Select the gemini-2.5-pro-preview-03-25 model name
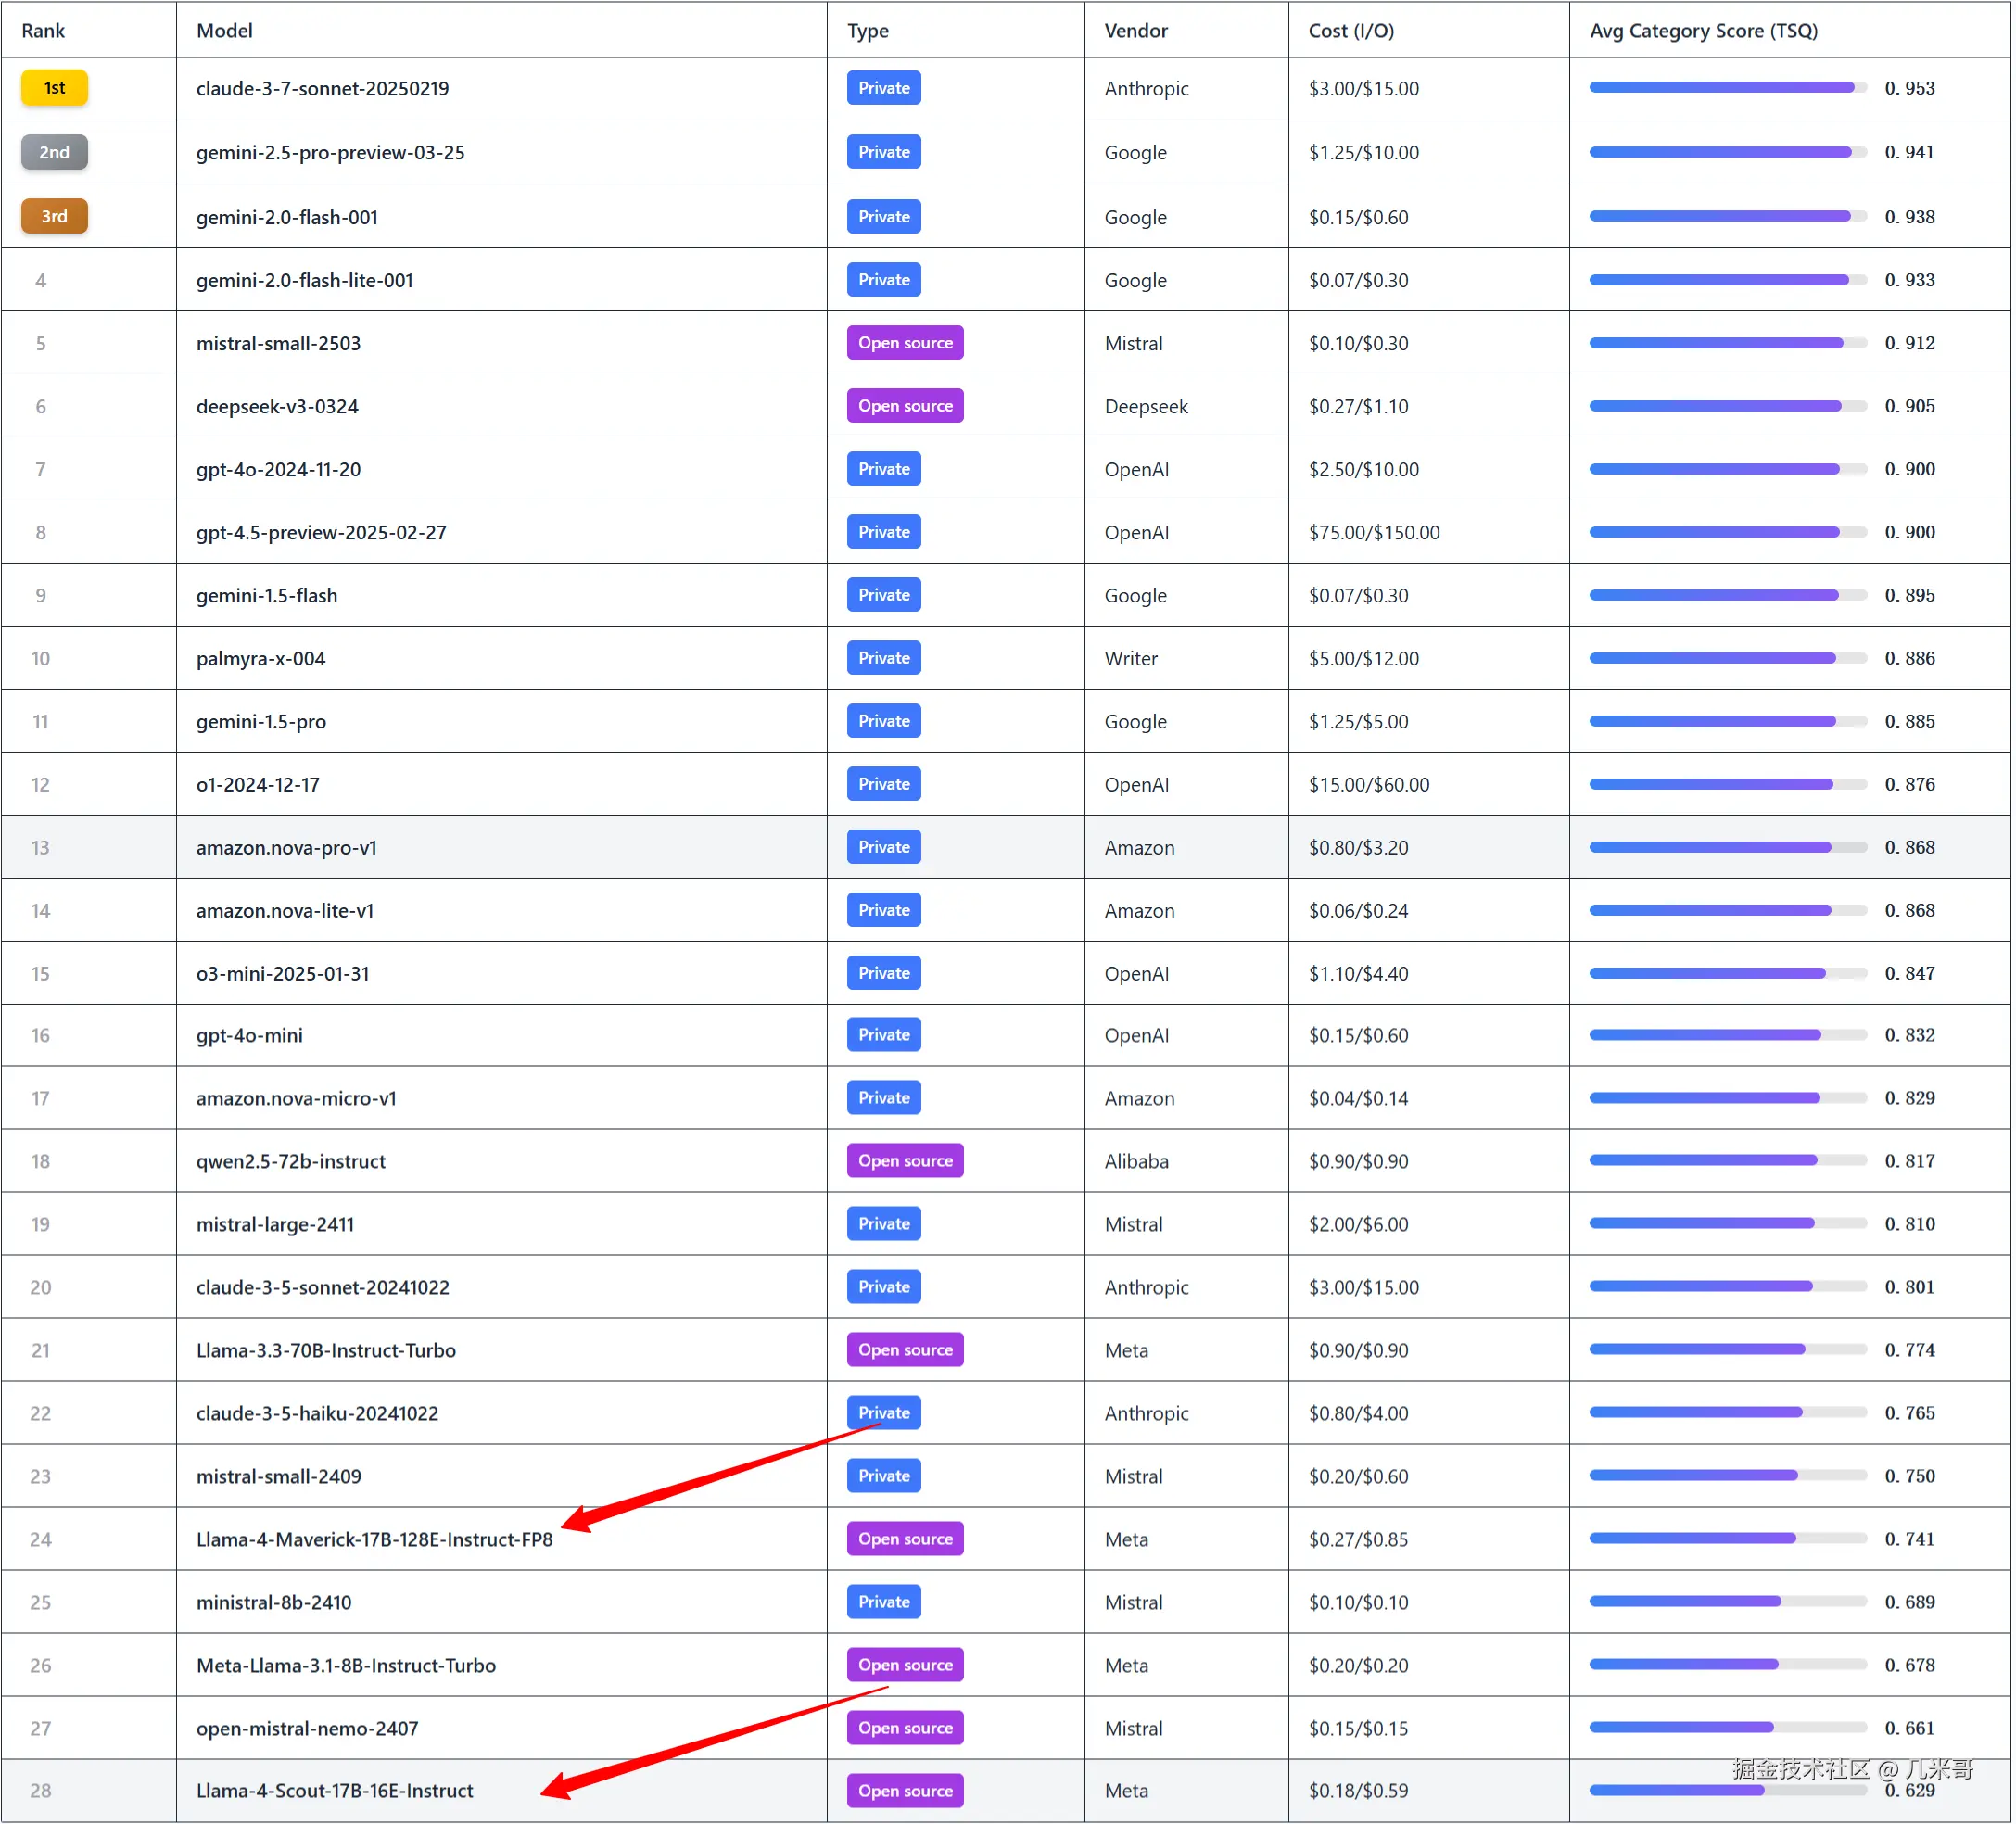 point(330,152)
